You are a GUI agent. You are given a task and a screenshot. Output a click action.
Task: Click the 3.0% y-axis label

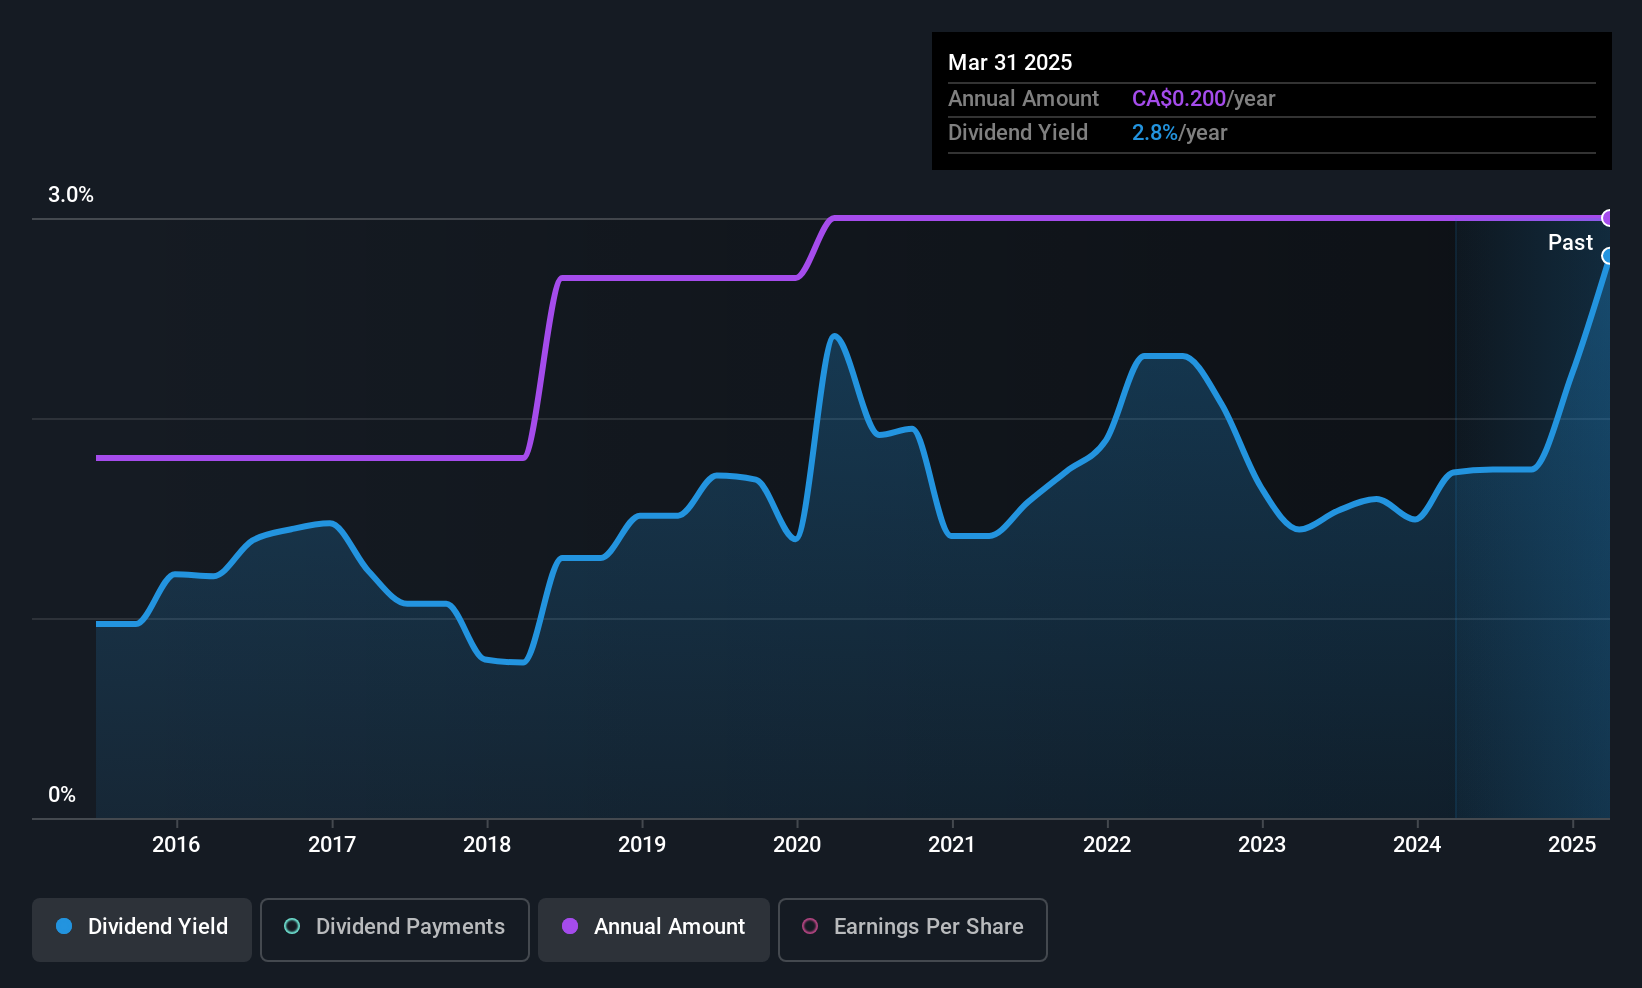[71, 195]
